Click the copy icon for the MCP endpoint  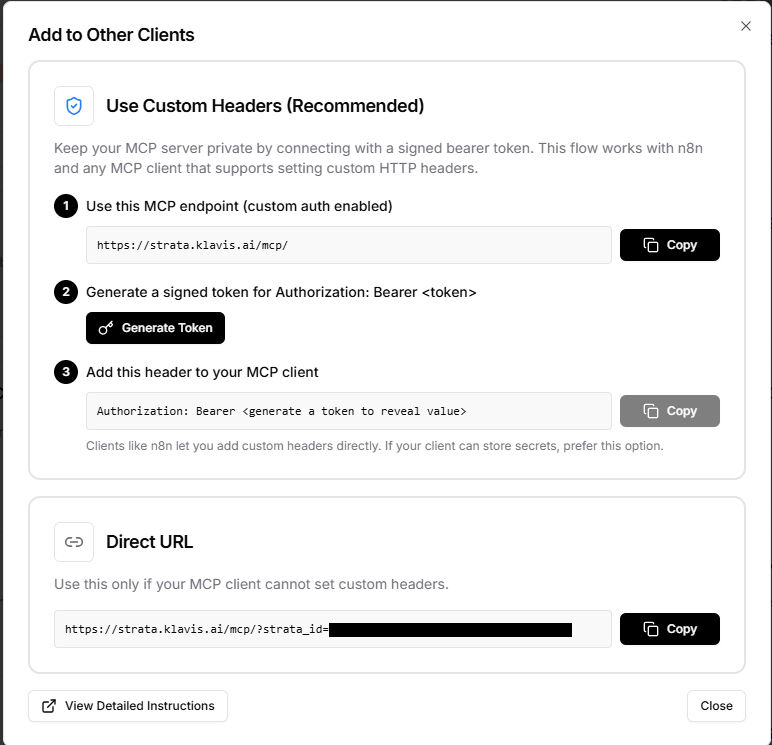651,245
